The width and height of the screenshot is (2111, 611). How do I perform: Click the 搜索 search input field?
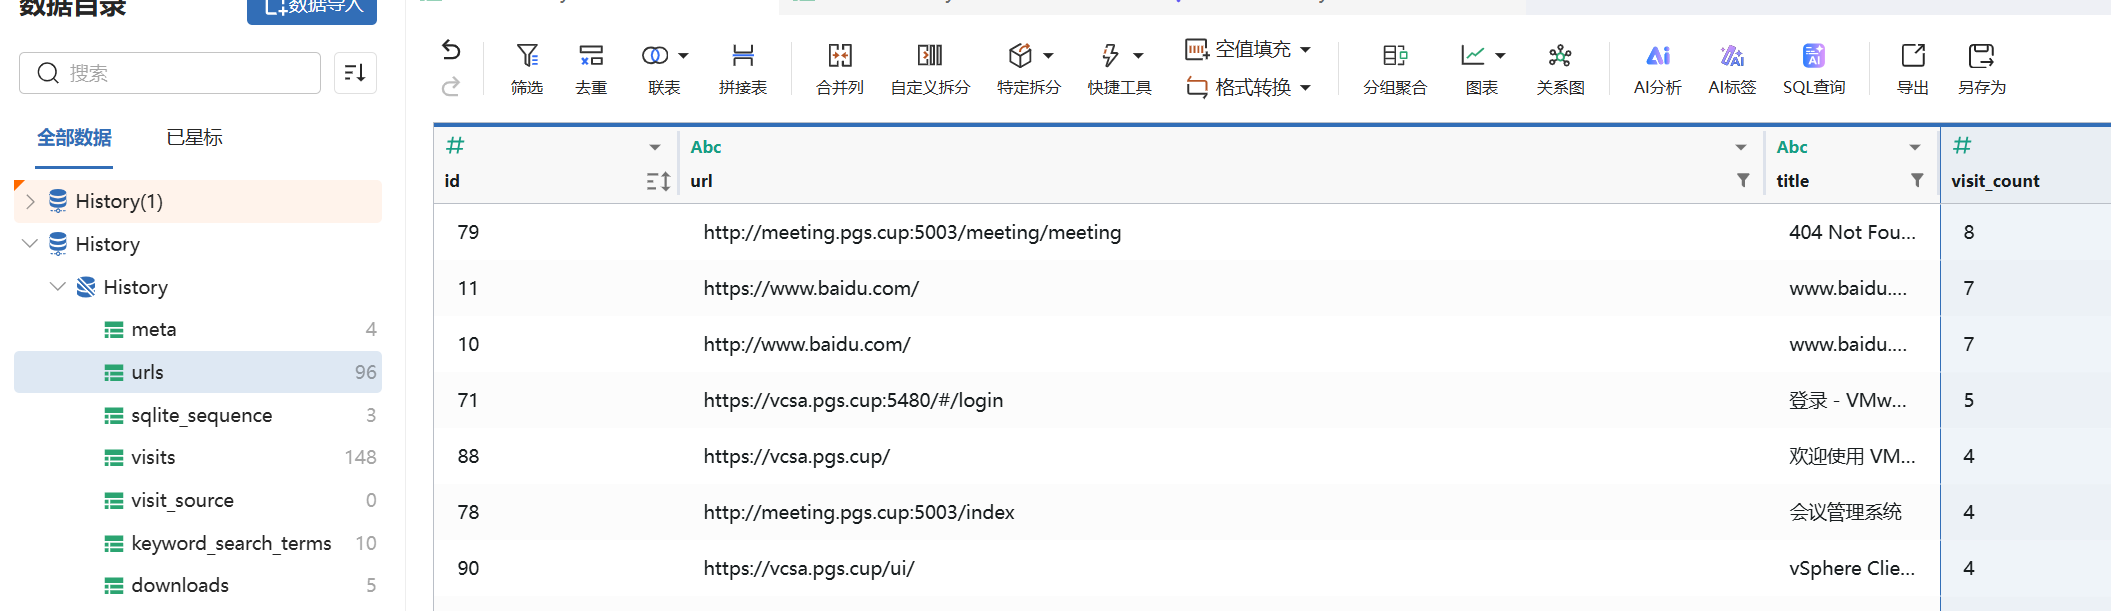point(170,73)
